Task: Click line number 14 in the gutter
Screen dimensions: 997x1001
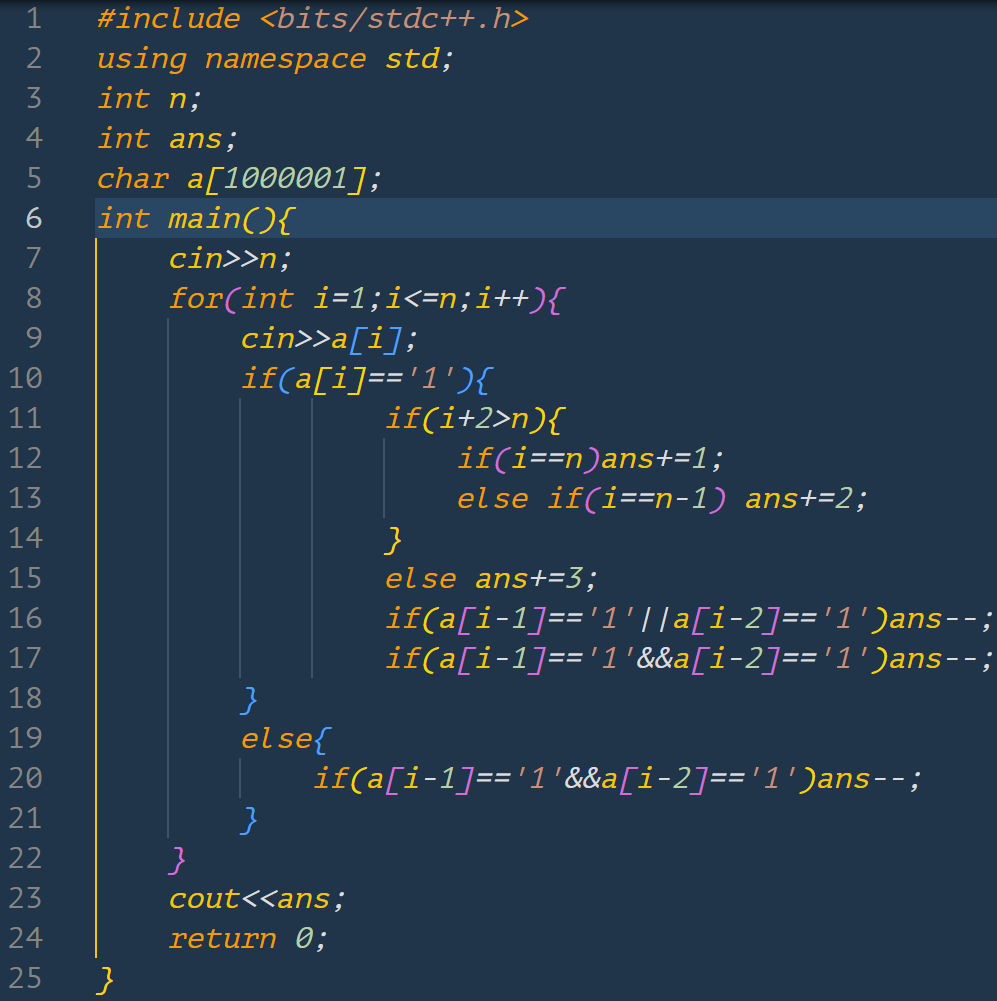Action: [x=25, y=538]
